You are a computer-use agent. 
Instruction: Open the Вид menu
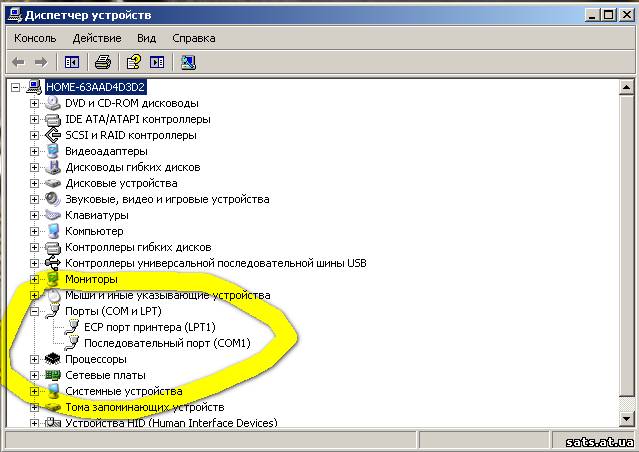[x=146, y=38]
